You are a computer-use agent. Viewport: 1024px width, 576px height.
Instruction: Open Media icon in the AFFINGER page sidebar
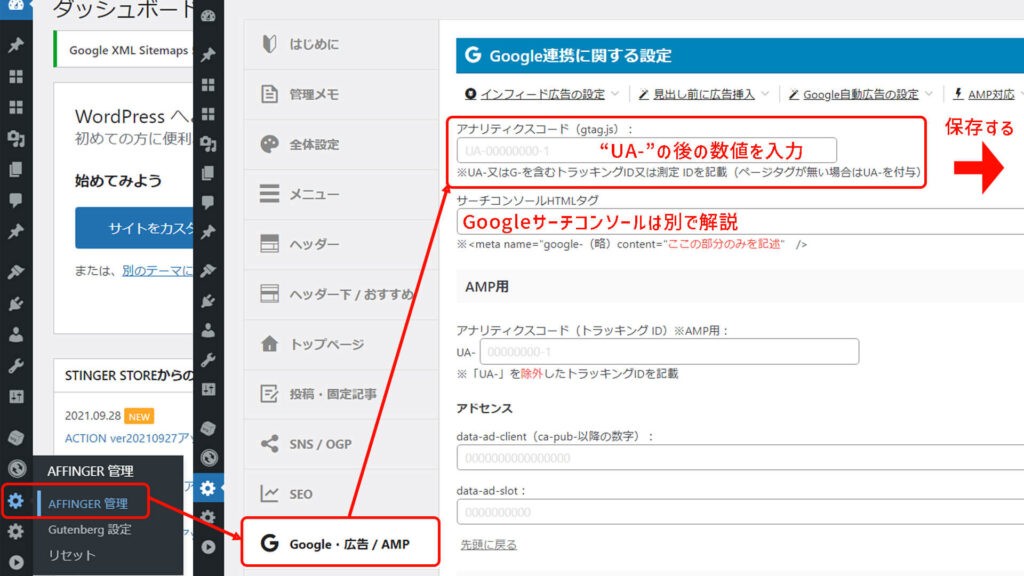tap(208, 144)
